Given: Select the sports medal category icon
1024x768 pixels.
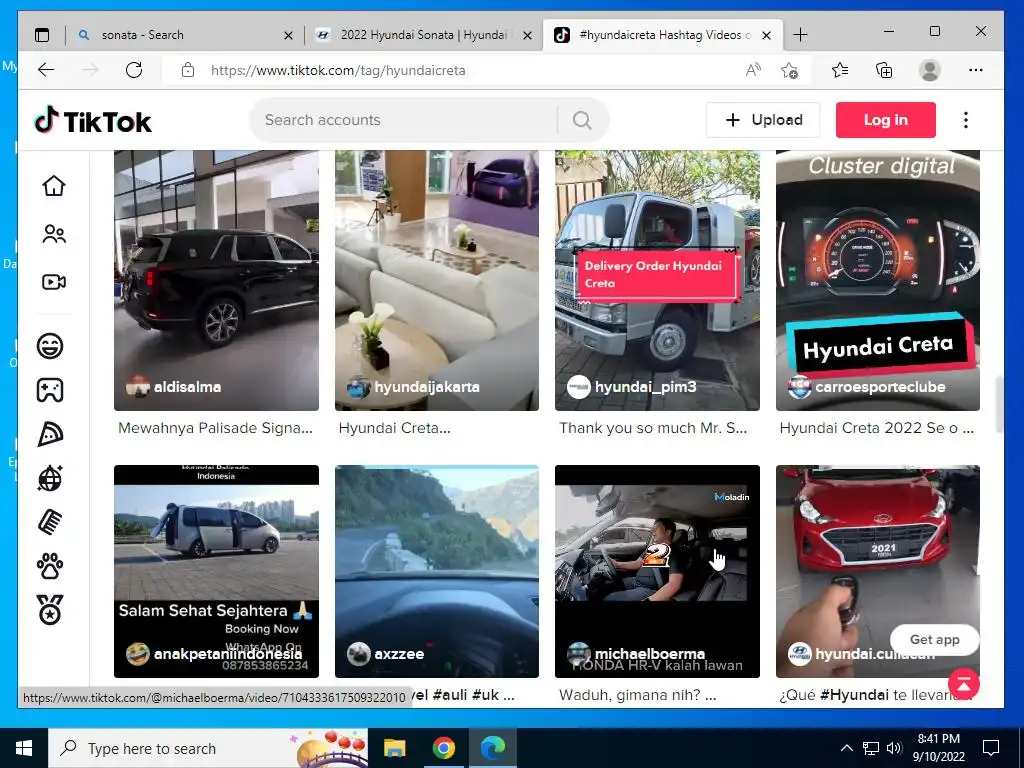Looking at the screenshot, I should tap(50, 610).
